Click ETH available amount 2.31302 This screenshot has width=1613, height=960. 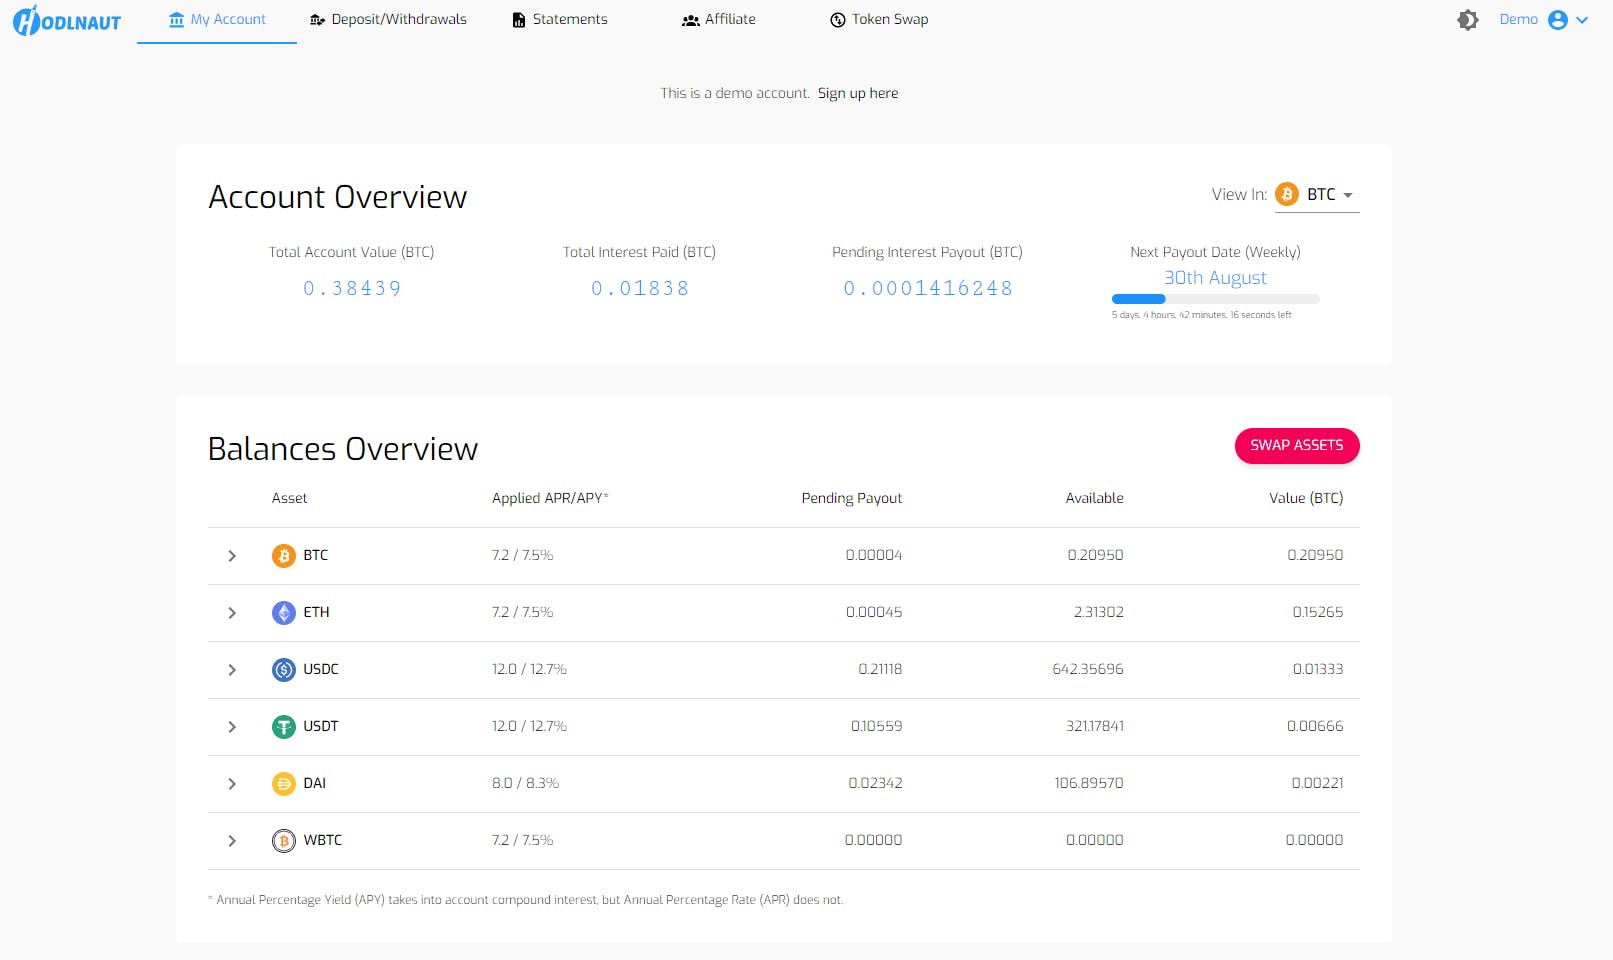tap(1098, 613)
